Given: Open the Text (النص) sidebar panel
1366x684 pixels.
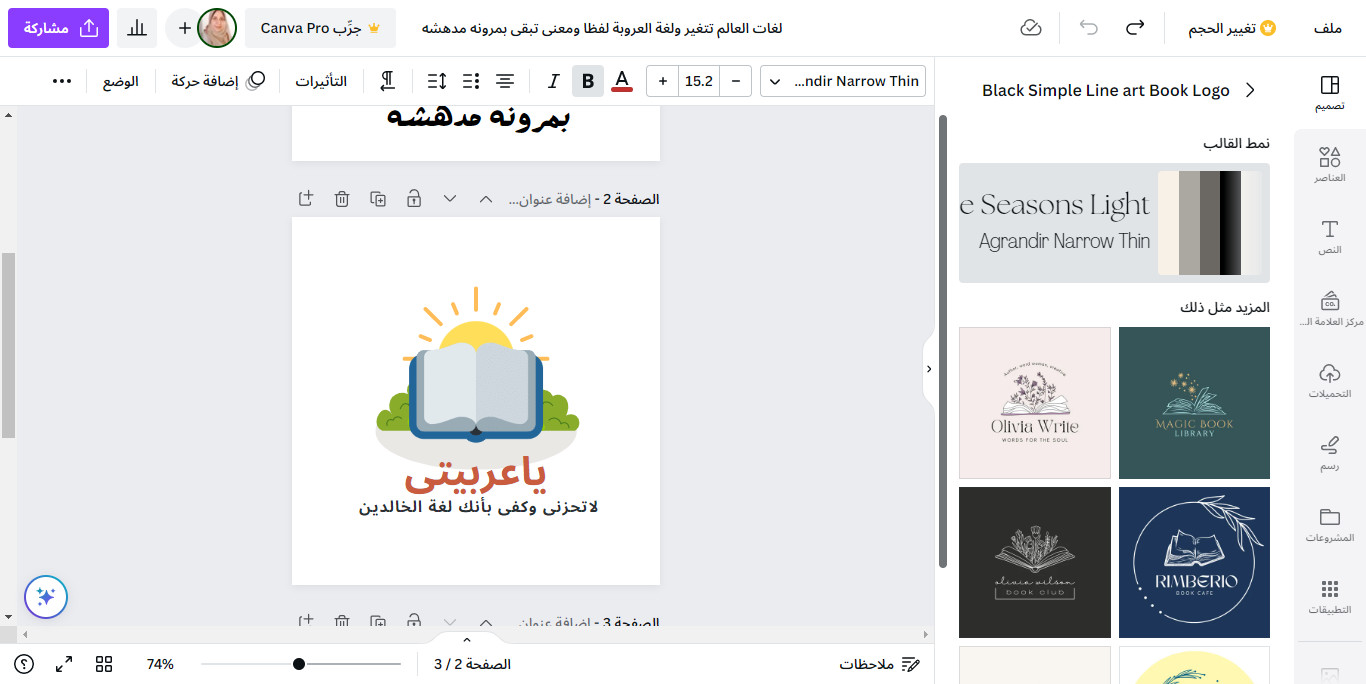Looking at the screenshot, I should [1329, 237].
